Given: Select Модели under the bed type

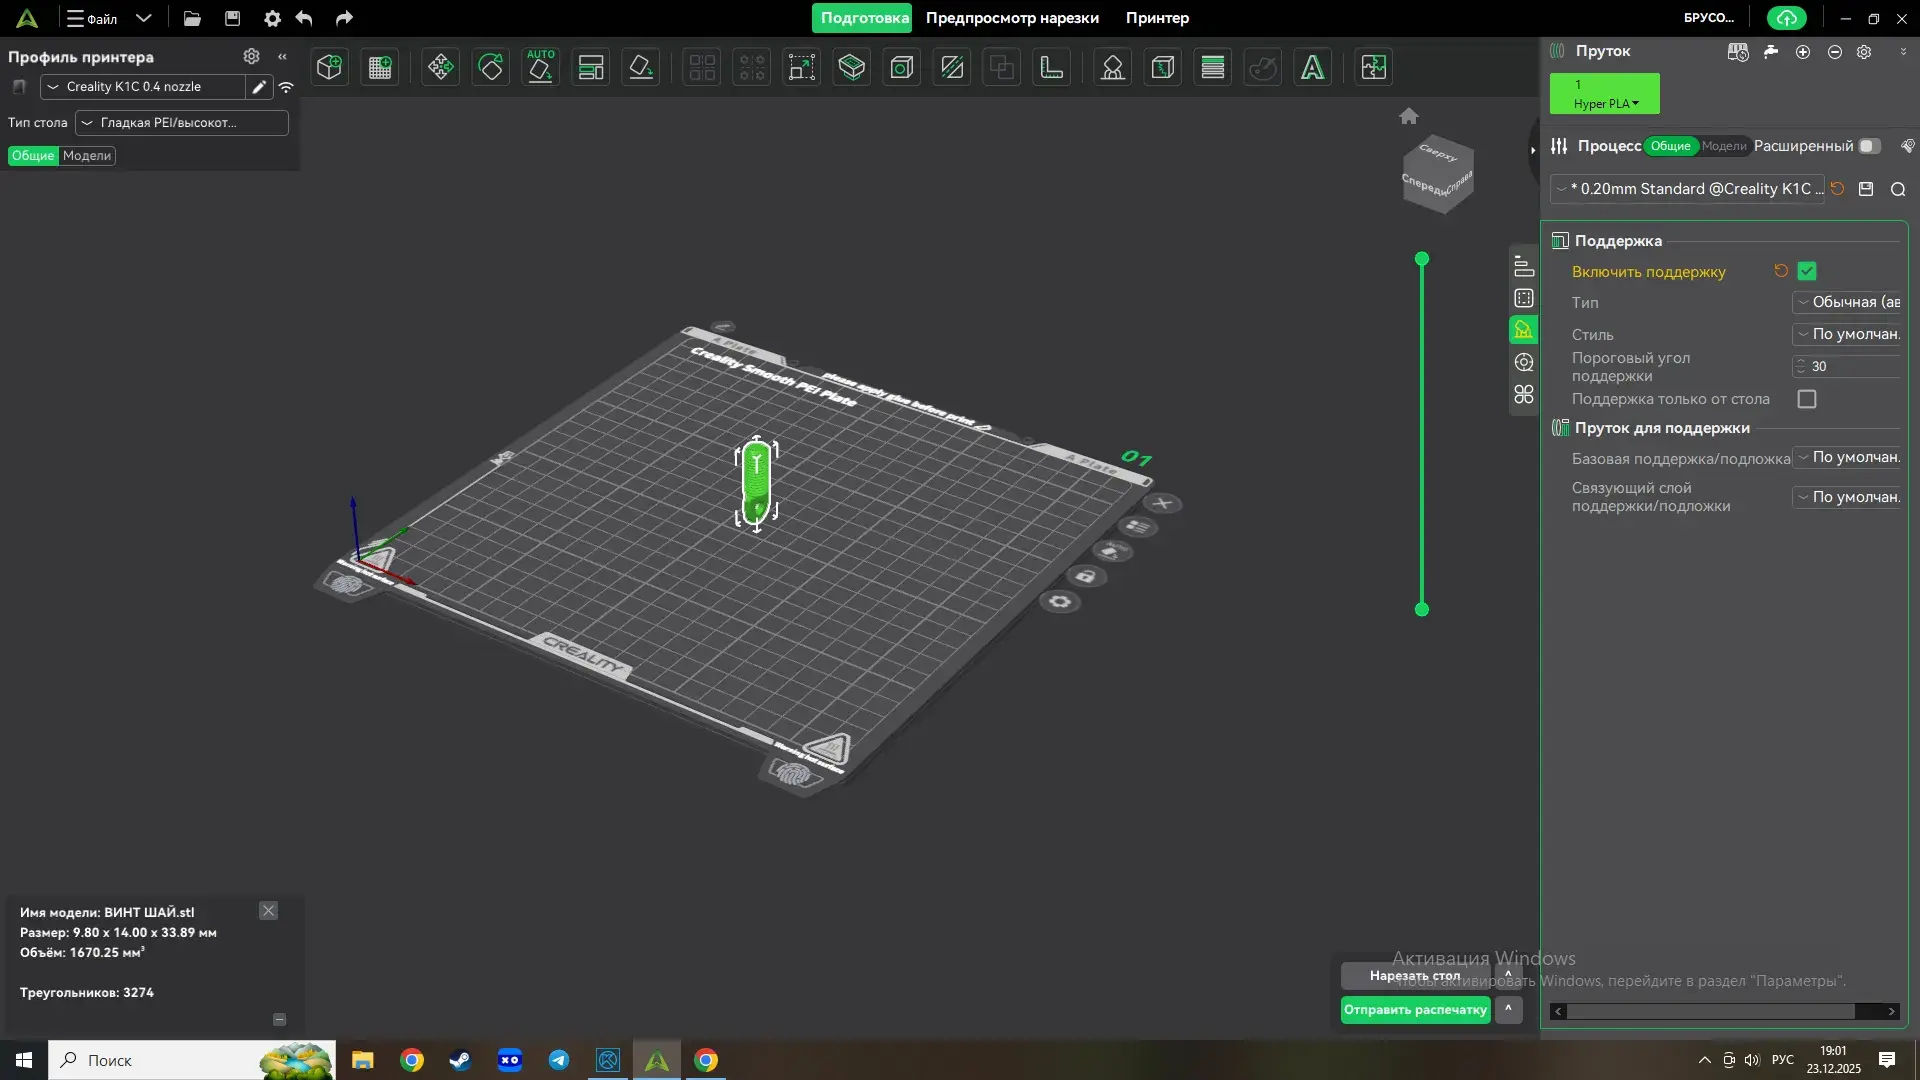Looking at the screenshot, I should pos(87,156).
